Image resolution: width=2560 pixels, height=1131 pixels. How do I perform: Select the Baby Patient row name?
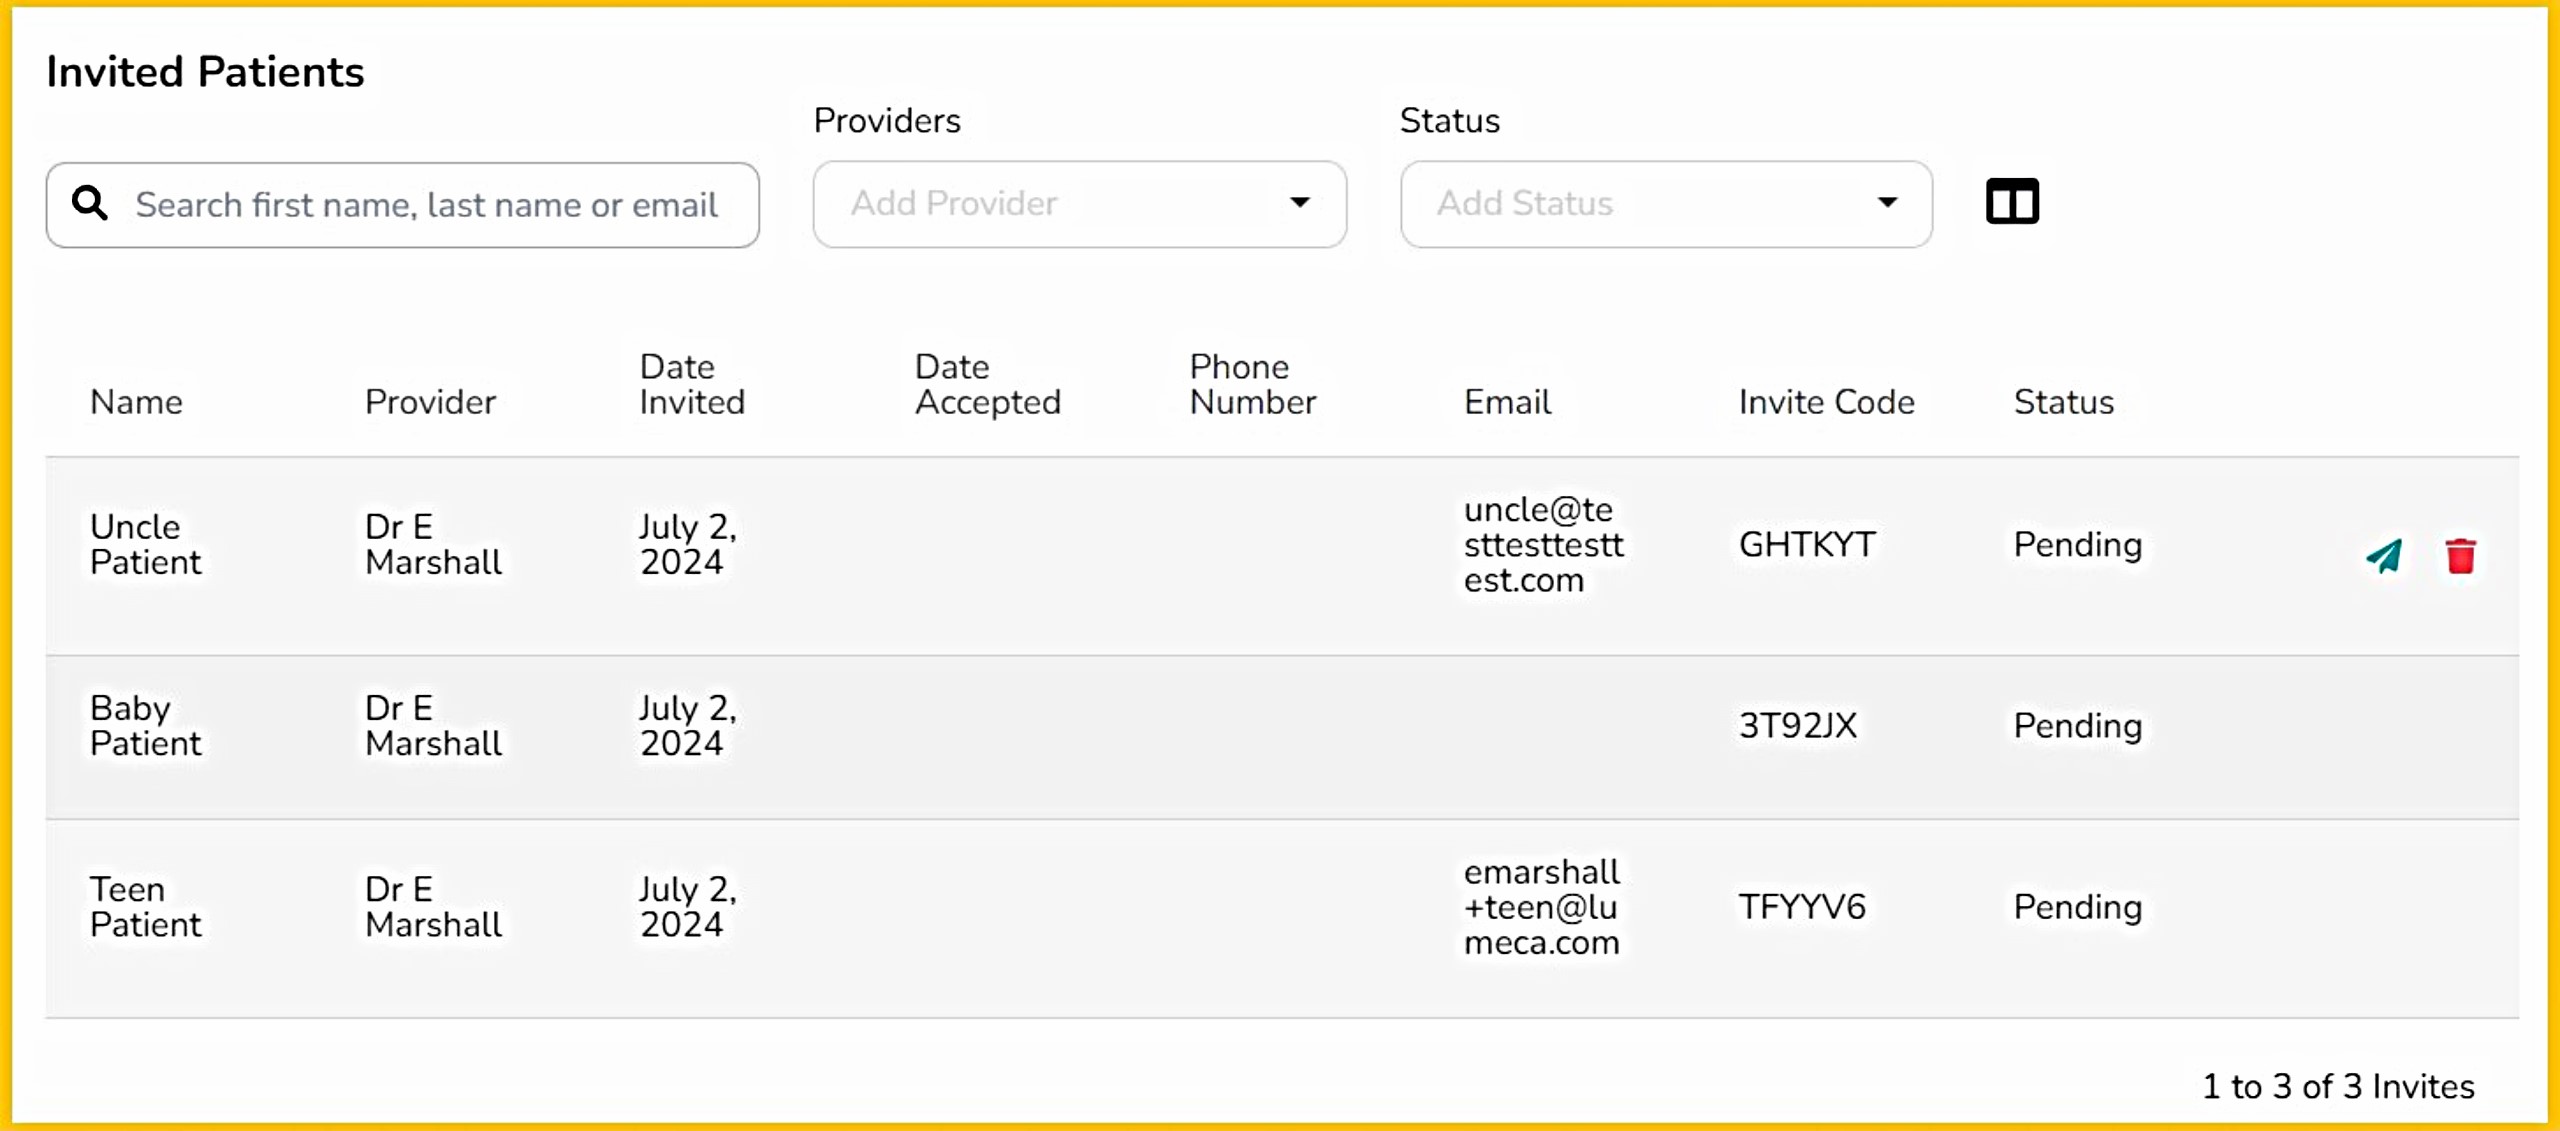click(145, 726)
